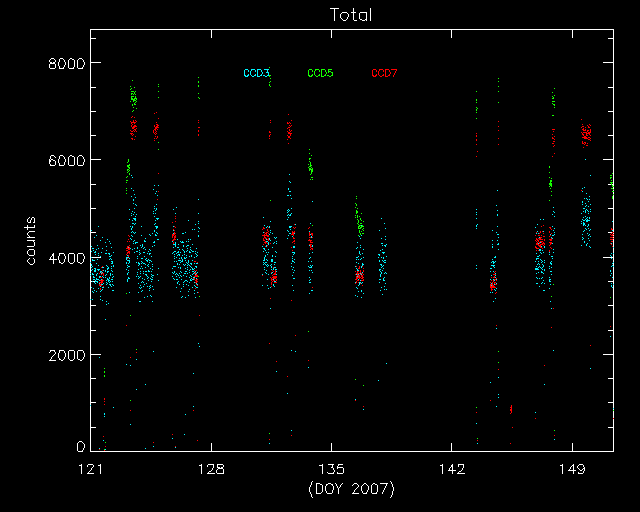Click x-axis tick value 149

[572, 469]
